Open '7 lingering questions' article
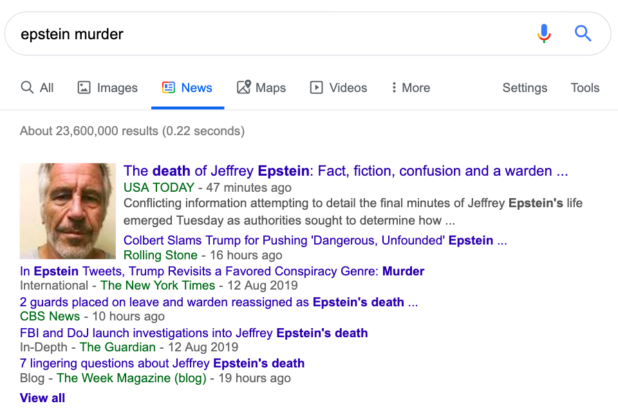The height and width of the screenshot is (417, 618). tap(162, 363)
